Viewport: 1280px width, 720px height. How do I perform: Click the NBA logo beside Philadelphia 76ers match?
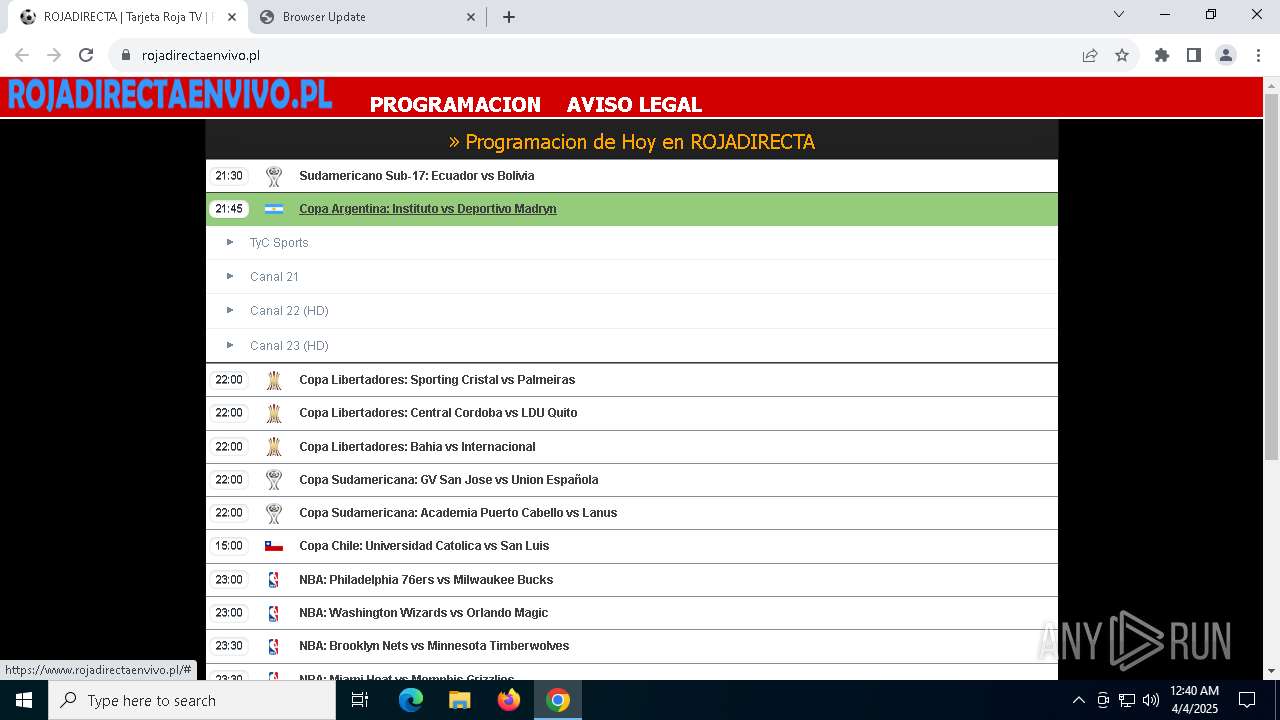pos(274,580)
